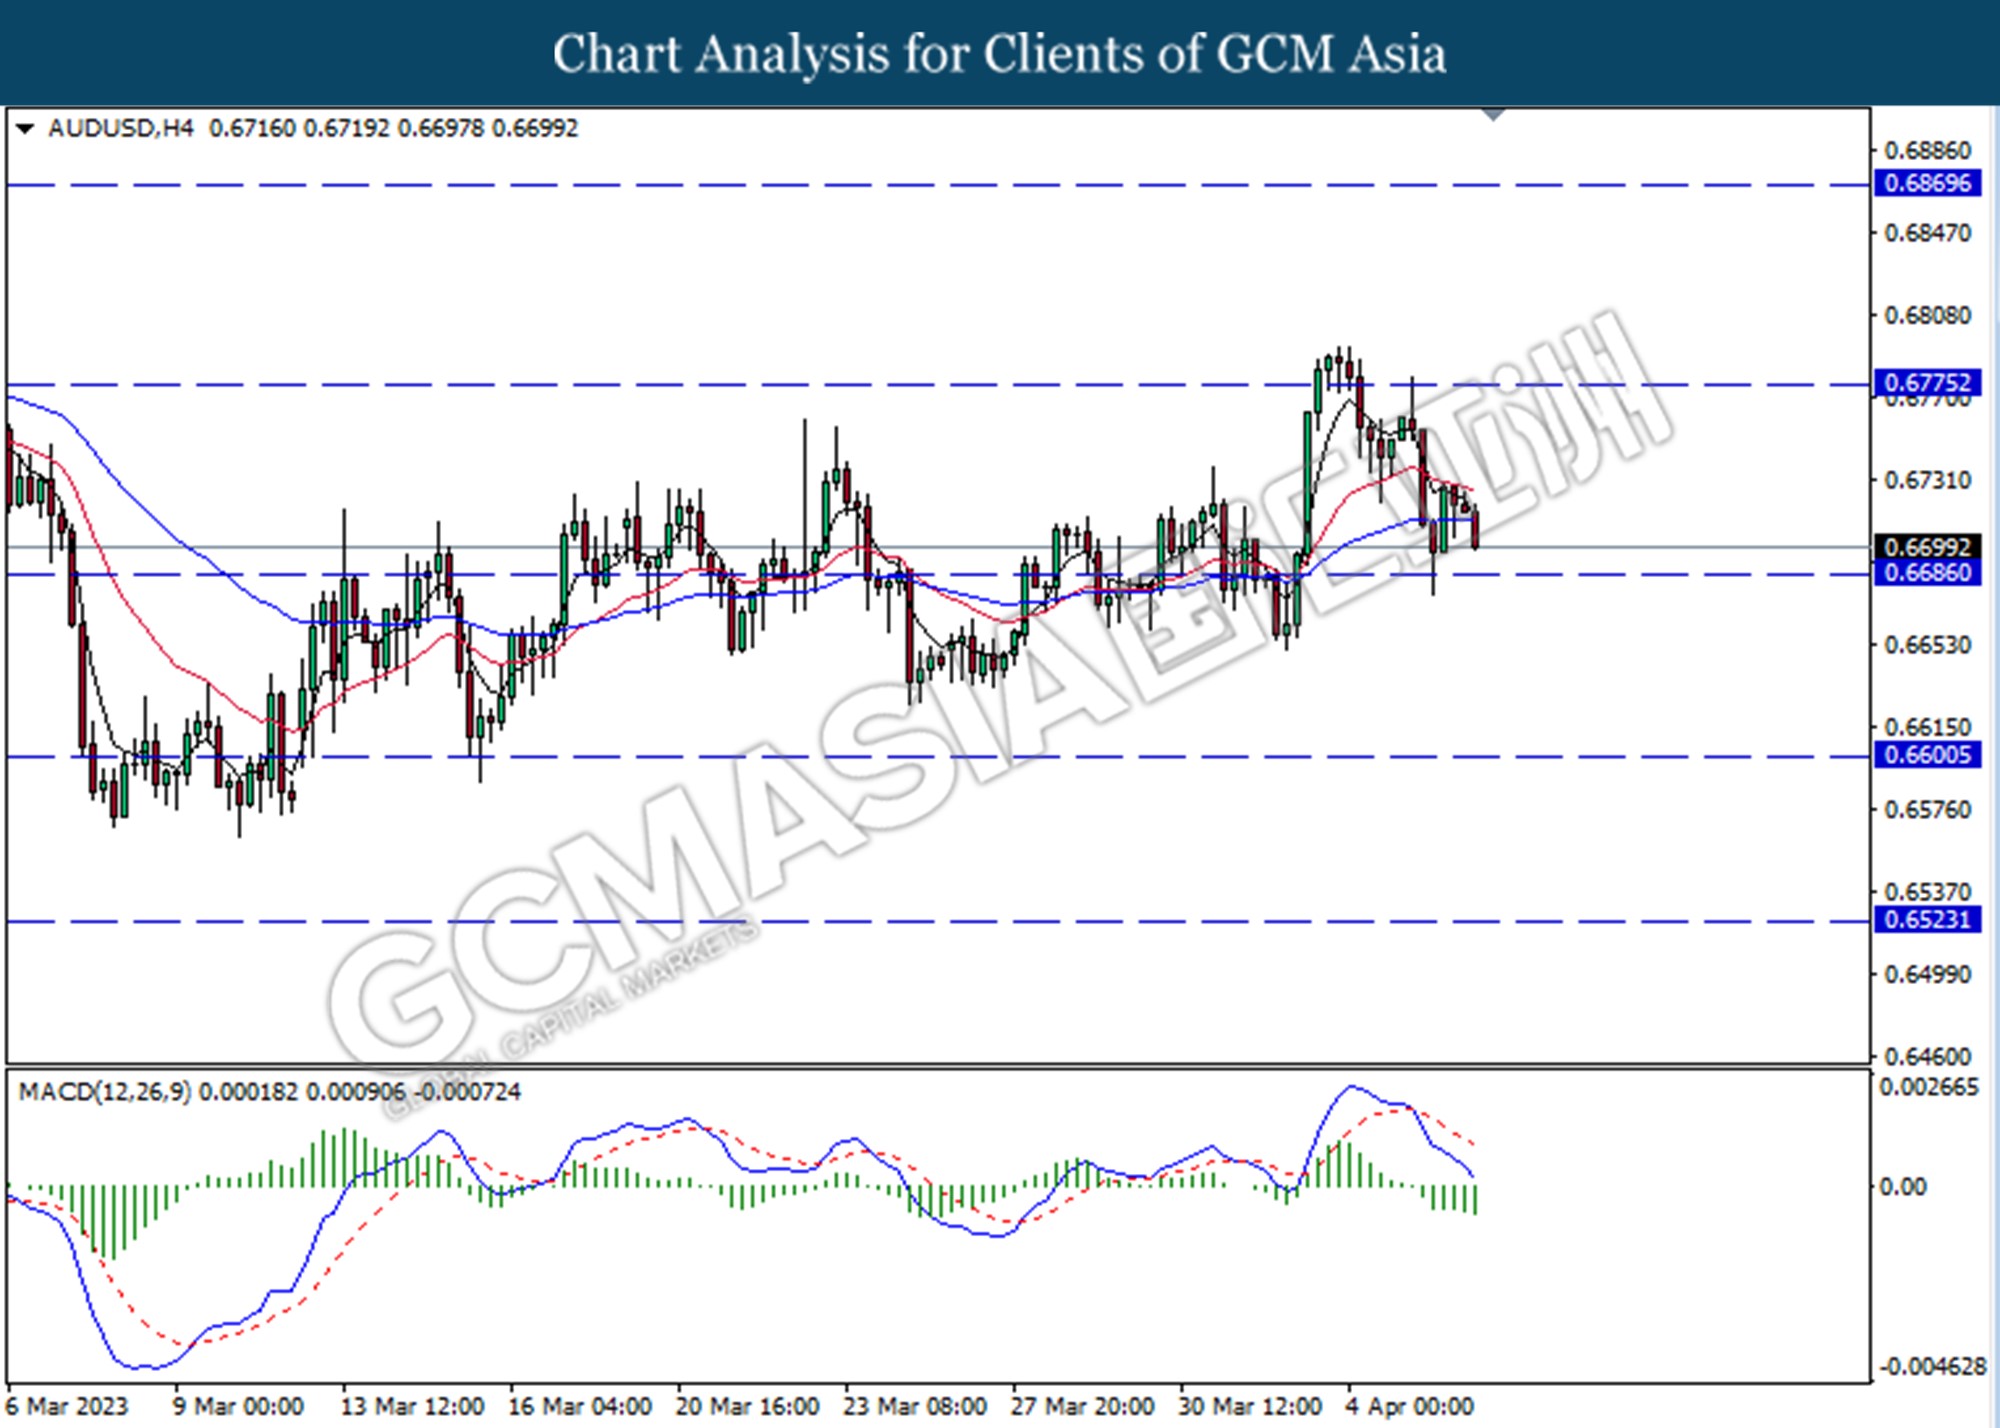Click the MACD scale value -0.004628
This screenshot has height=1428, width=2000.
(x=1932, y=1366)
